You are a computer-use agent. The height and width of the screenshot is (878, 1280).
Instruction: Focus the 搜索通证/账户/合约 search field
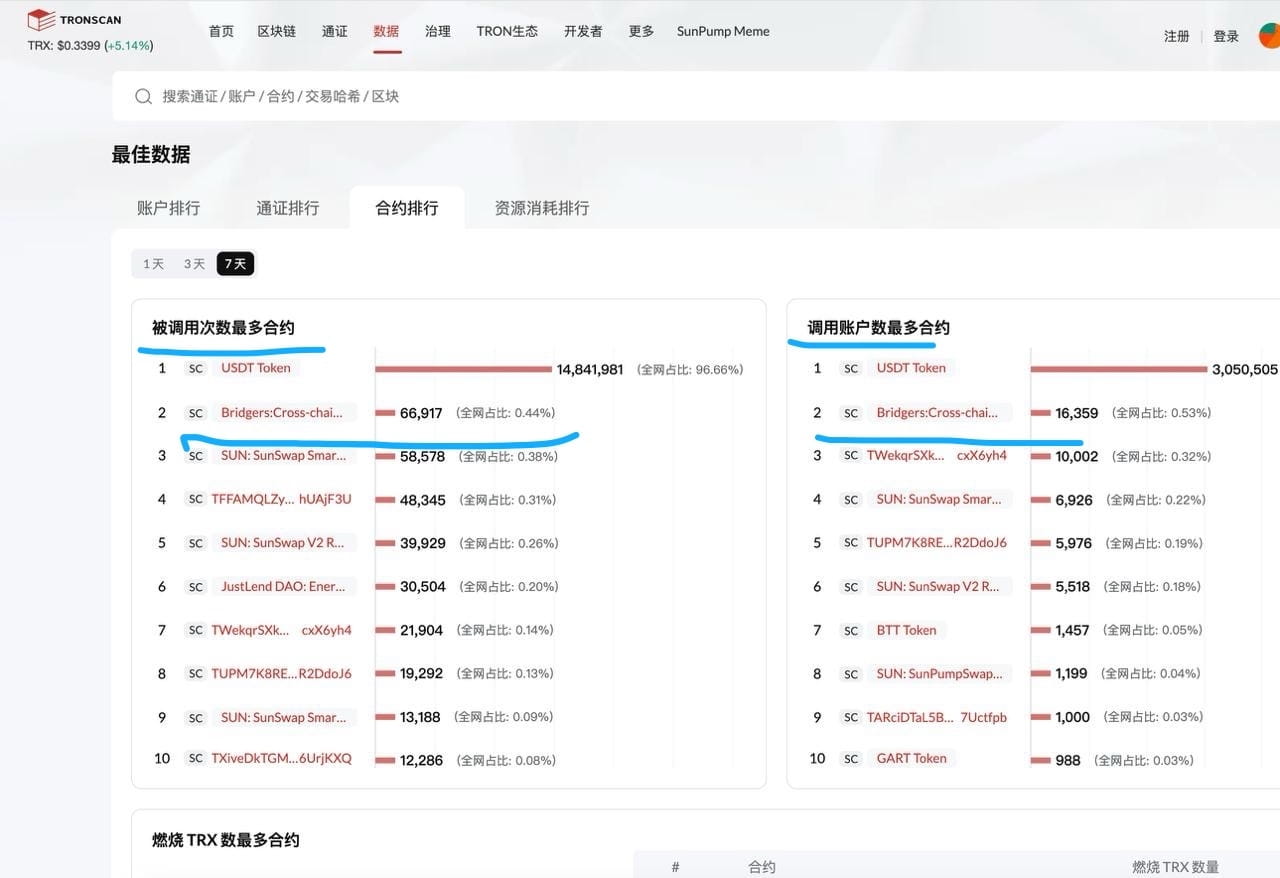(696, 96)
